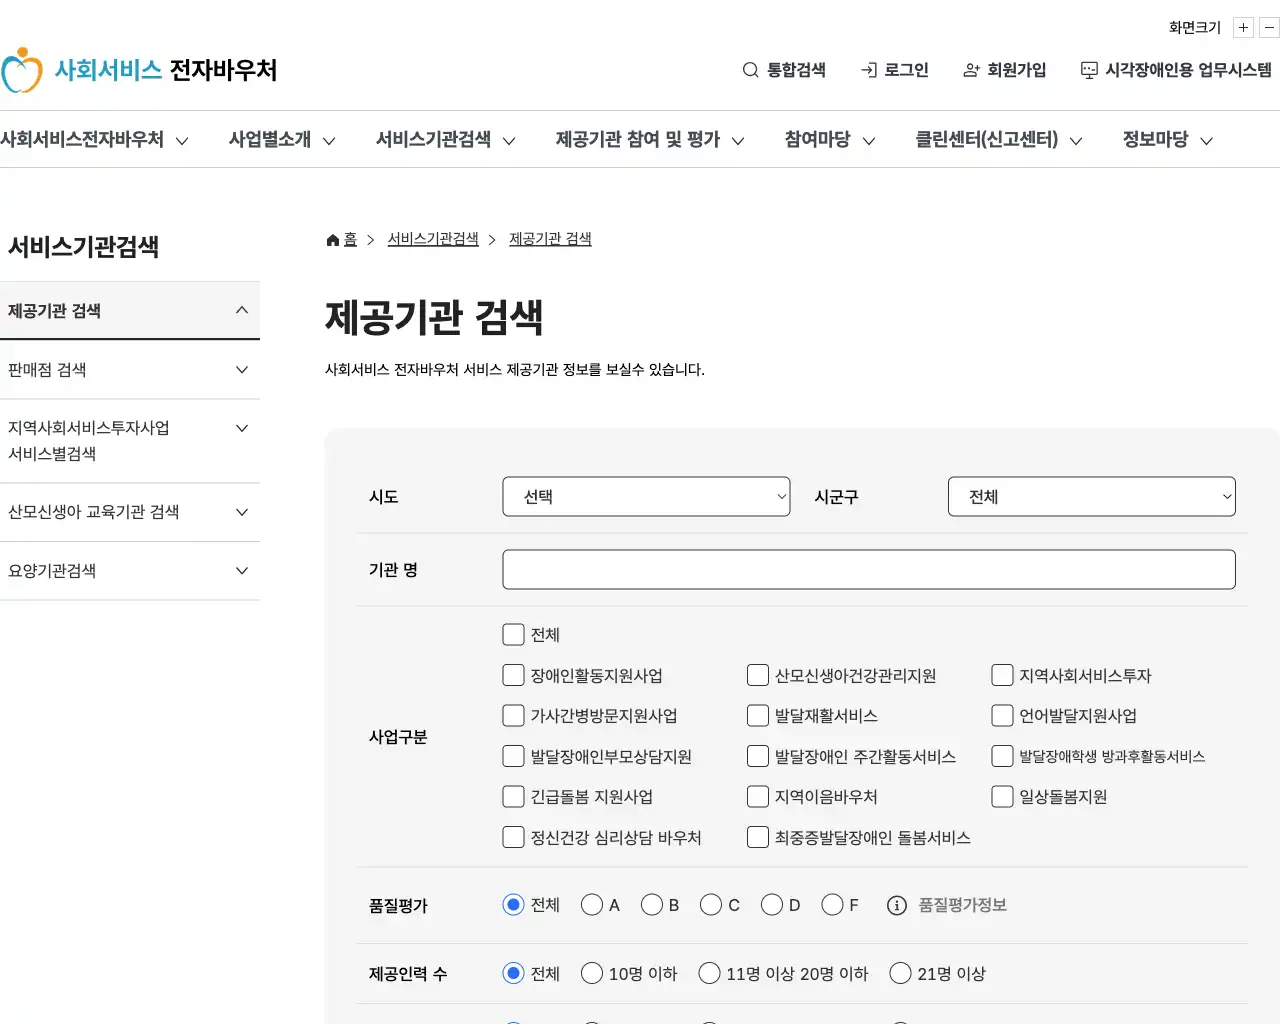
Task: Enable the 전체 checkbox under 사업구분
Action: point(513,634)
